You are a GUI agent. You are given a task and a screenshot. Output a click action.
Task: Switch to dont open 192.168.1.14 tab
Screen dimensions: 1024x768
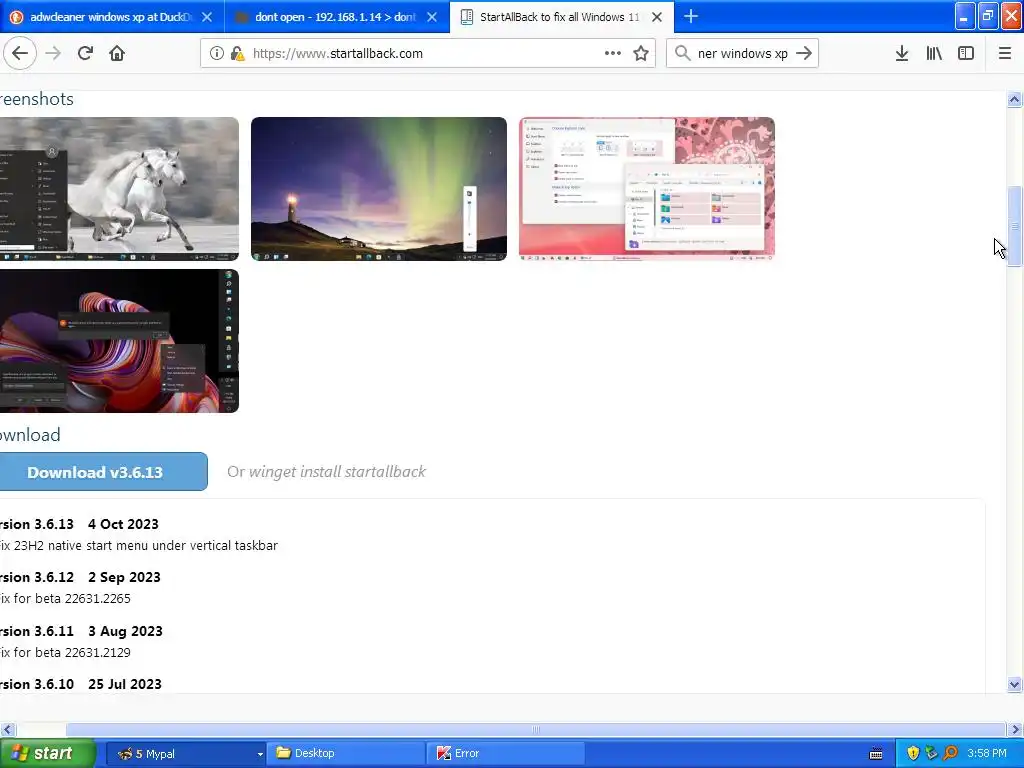click(336, 17)
